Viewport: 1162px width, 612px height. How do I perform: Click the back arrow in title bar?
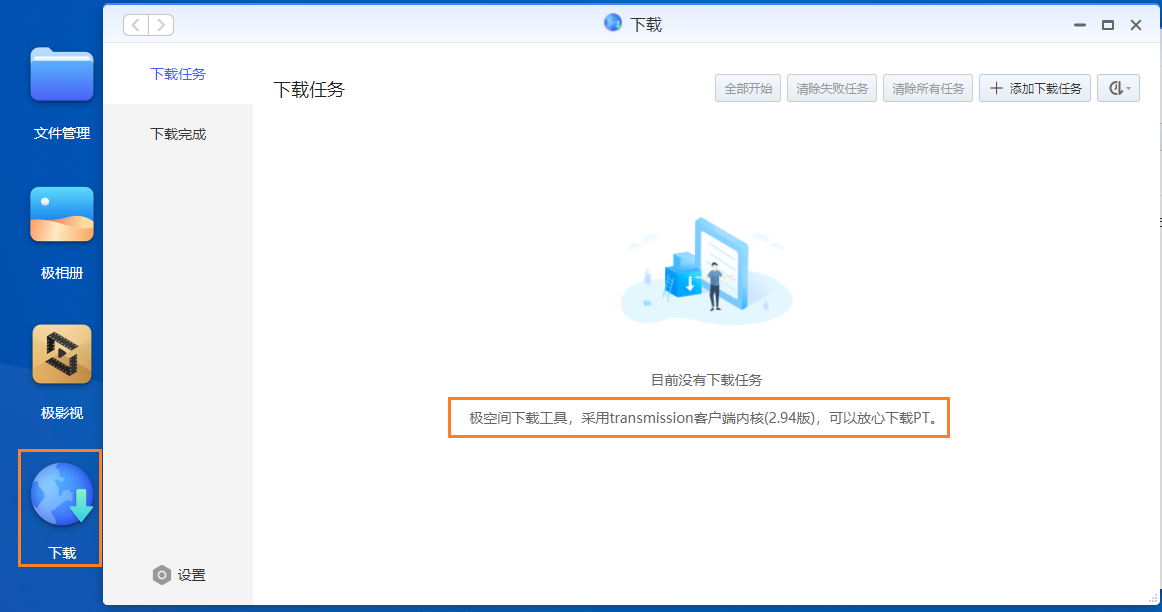pos(136,25)
